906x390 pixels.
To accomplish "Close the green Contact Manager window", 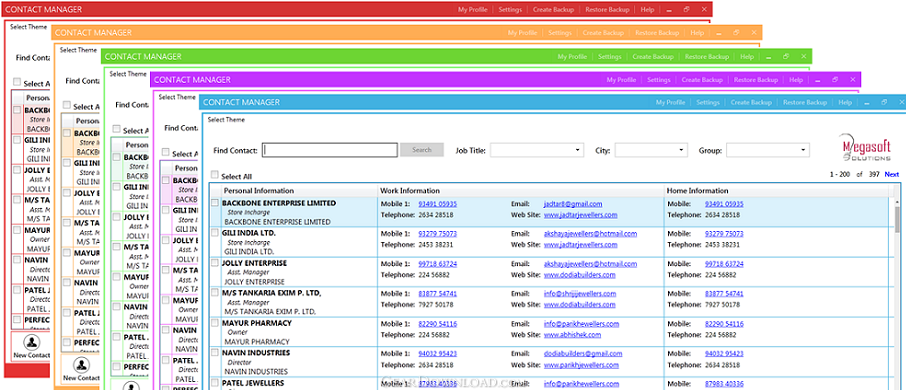I will [803, 57].
